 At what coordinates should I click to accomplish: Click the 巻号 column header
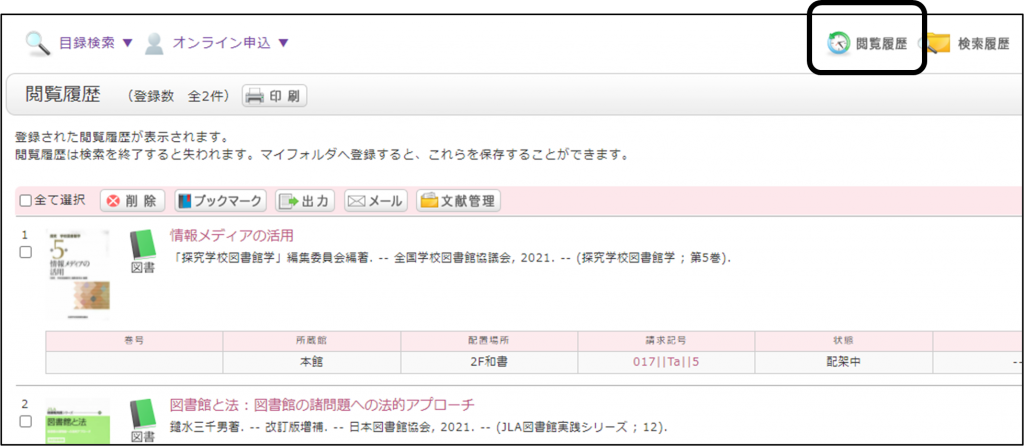click(135, 341)
